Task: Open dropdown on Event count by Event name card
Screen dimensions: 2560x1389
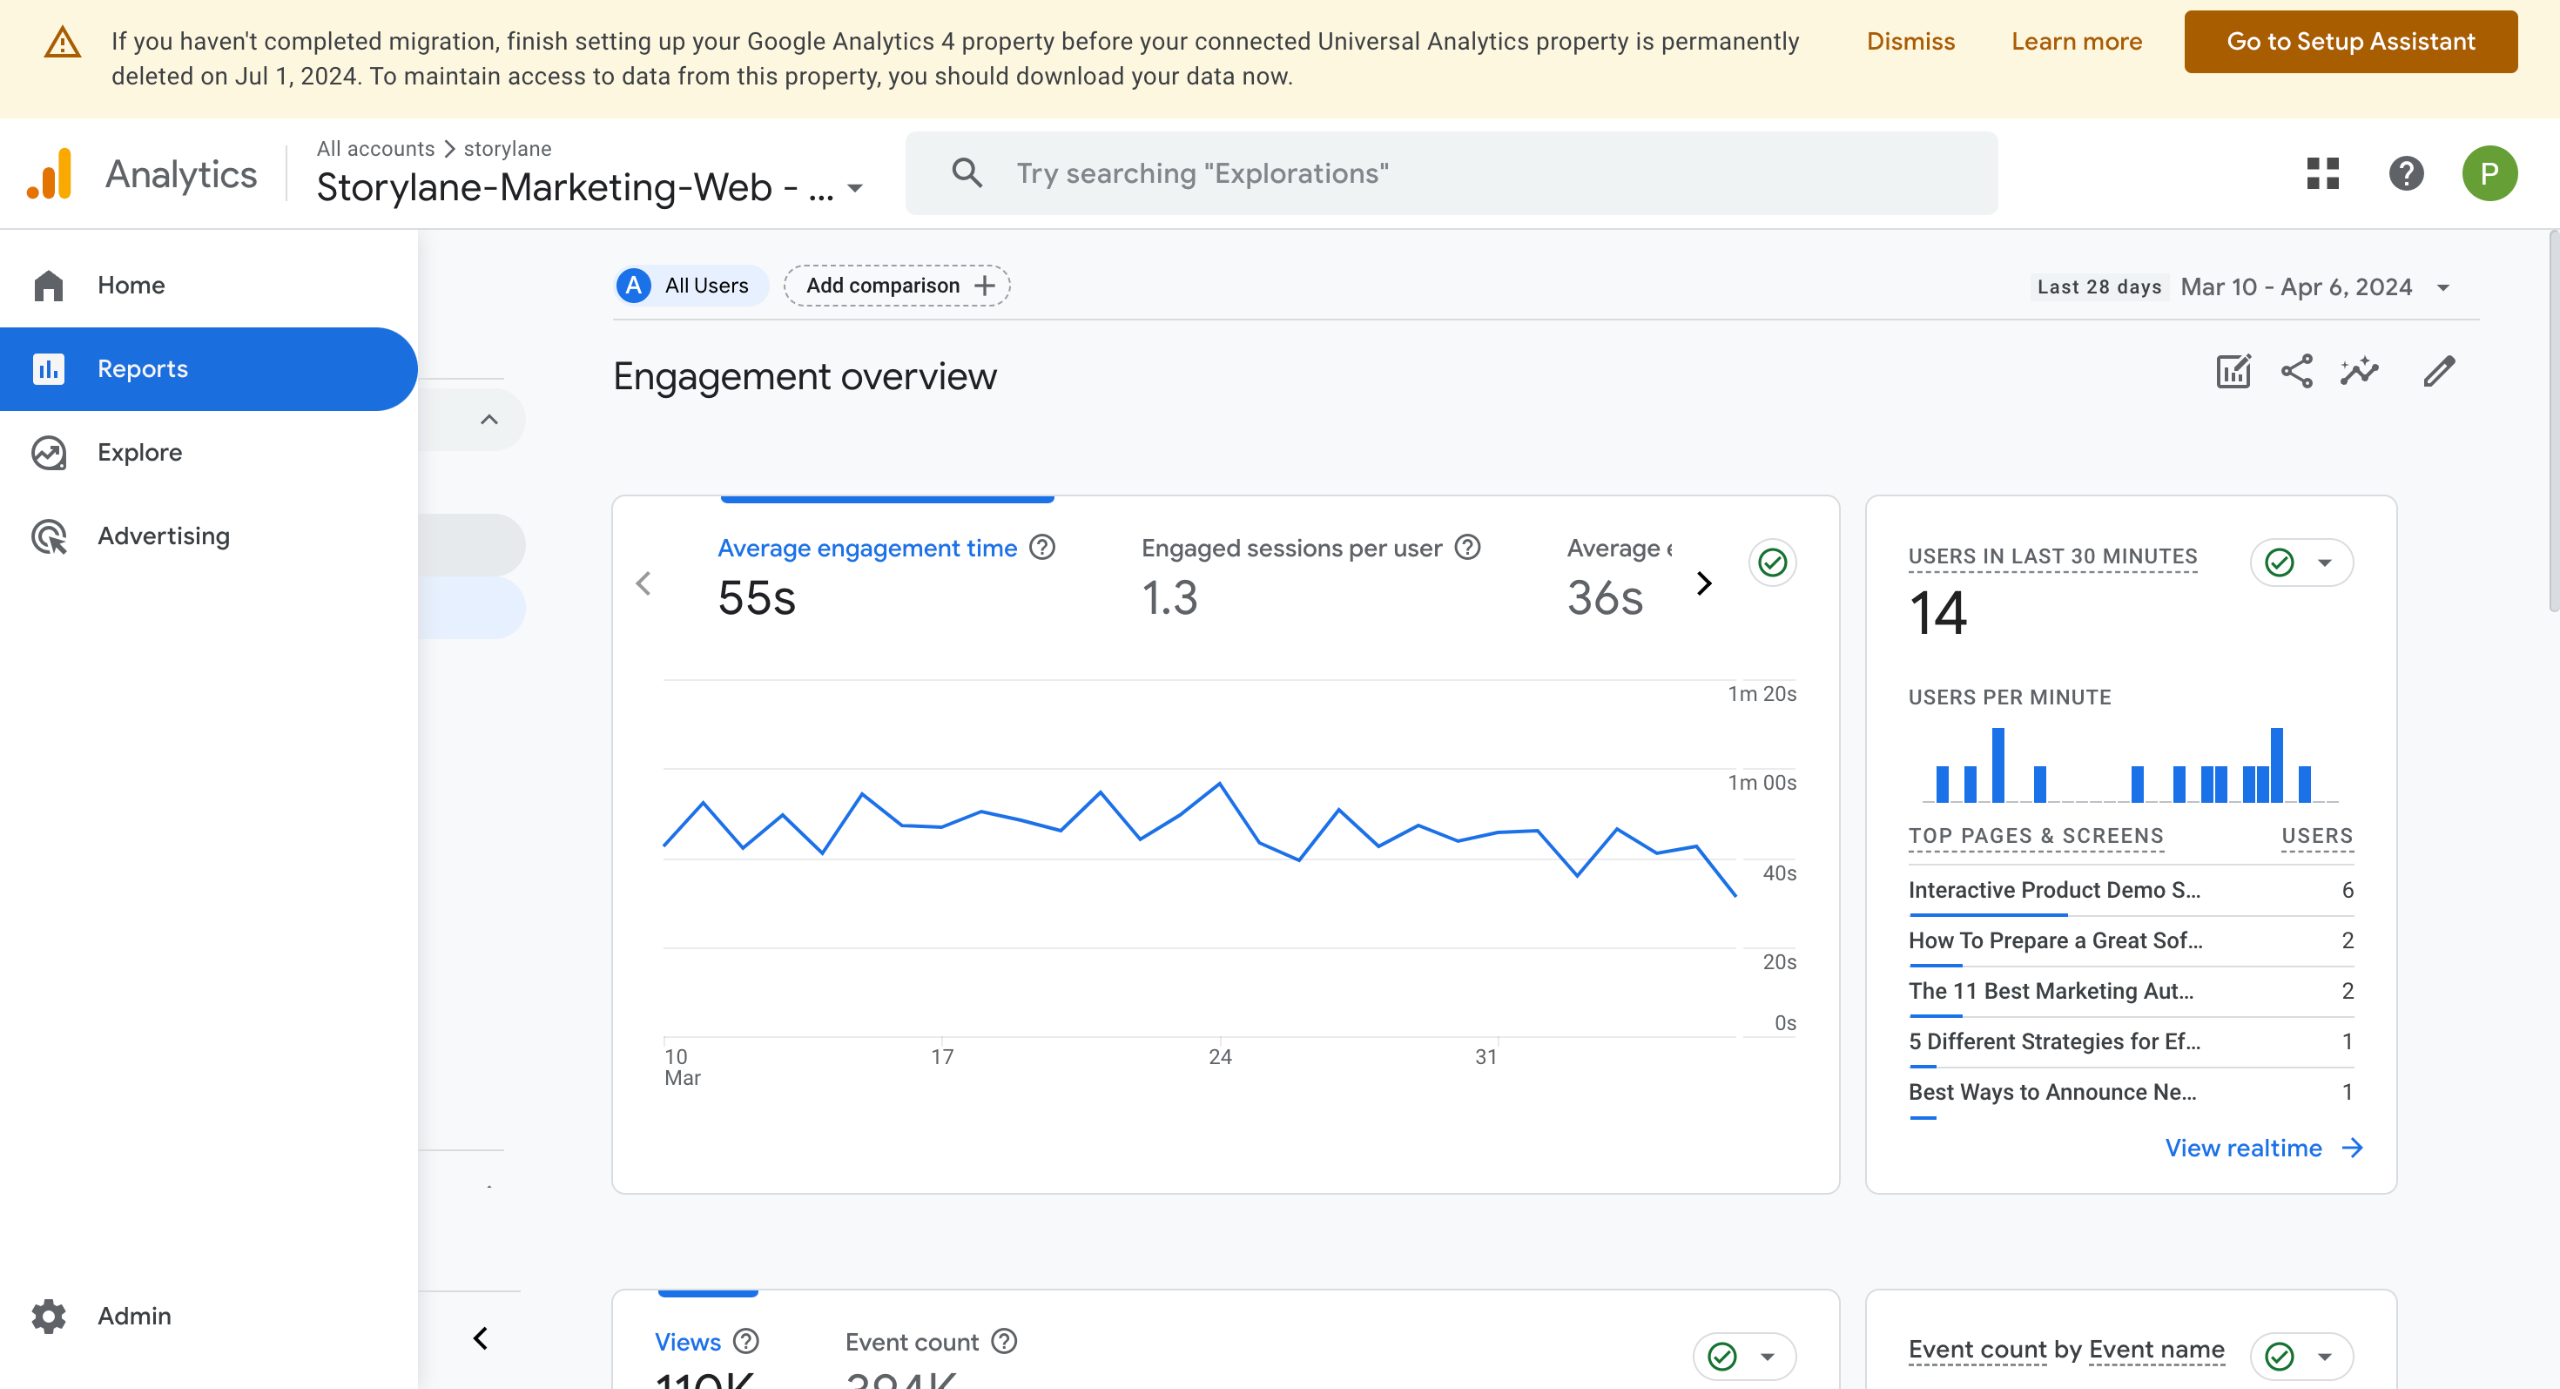Action: click(2324, 1356)
